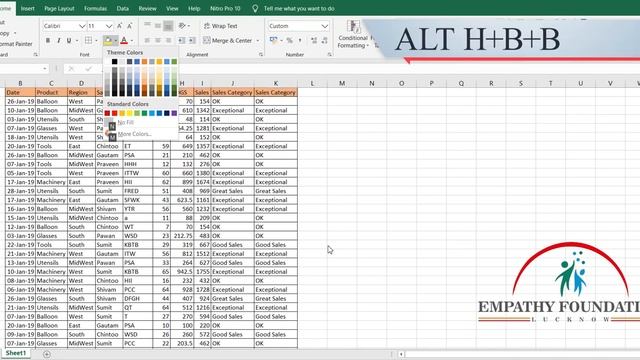Apply Bottom Align to the cells
Viewport: 640px width, 360px height.
pos(168,26)
